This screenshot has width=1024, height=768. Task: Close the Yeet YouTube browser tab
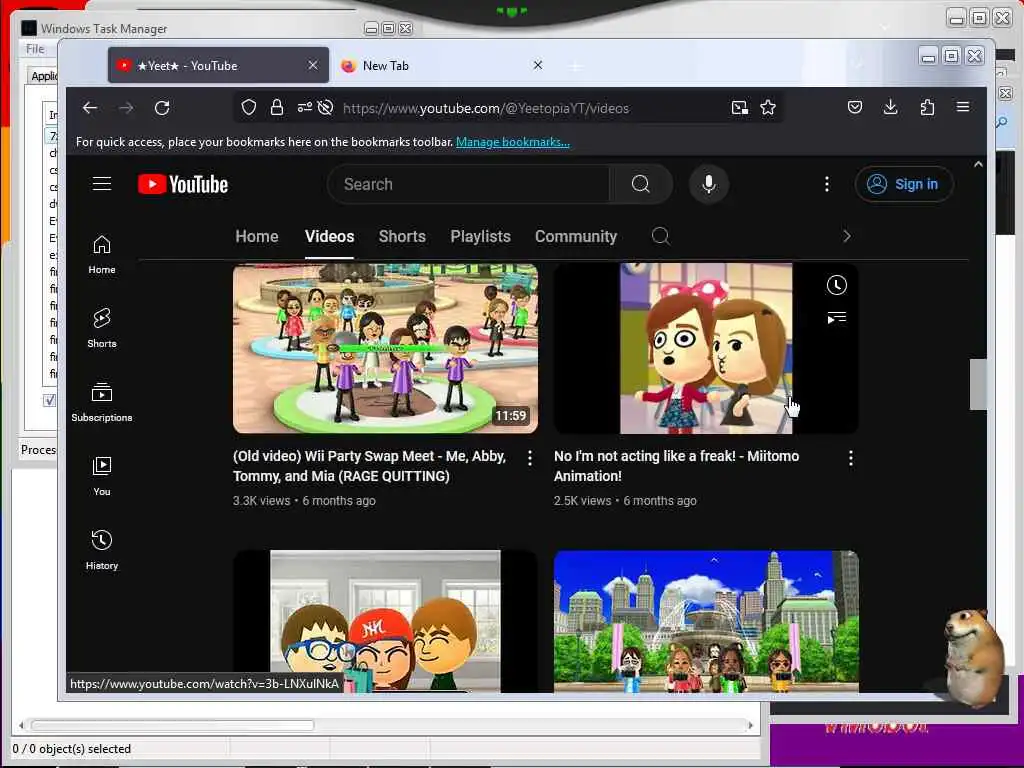pyautogui.click(x=313, y=65)
